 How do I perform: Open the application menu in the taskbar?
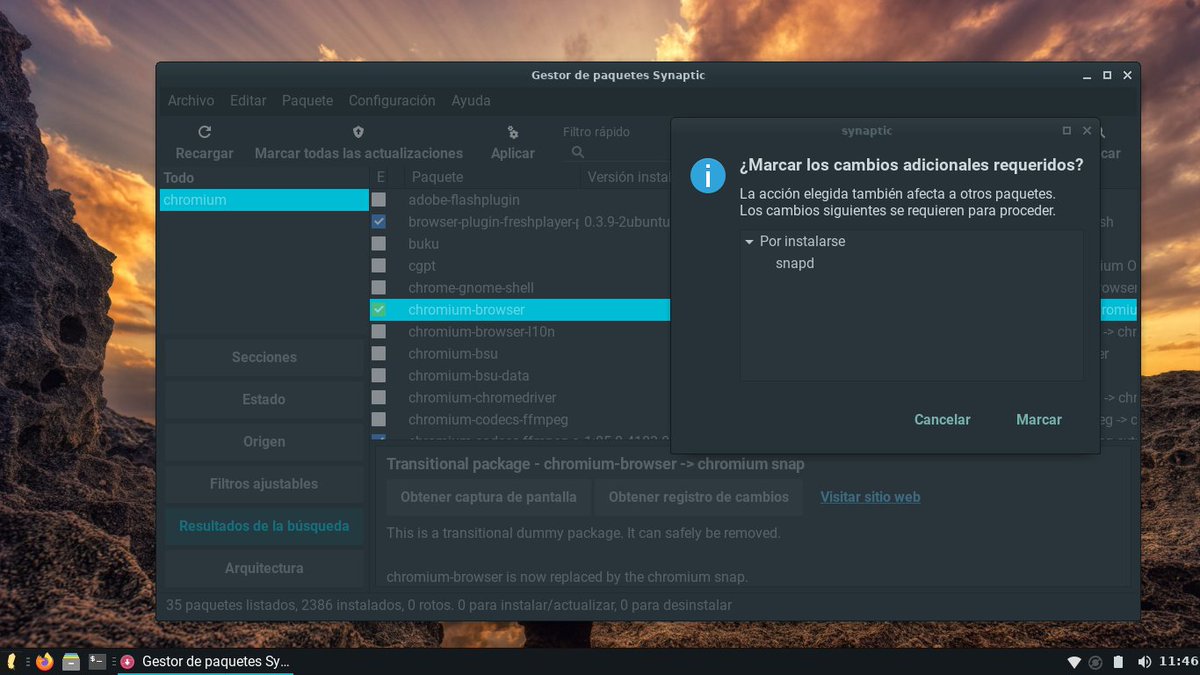[11, 662]
